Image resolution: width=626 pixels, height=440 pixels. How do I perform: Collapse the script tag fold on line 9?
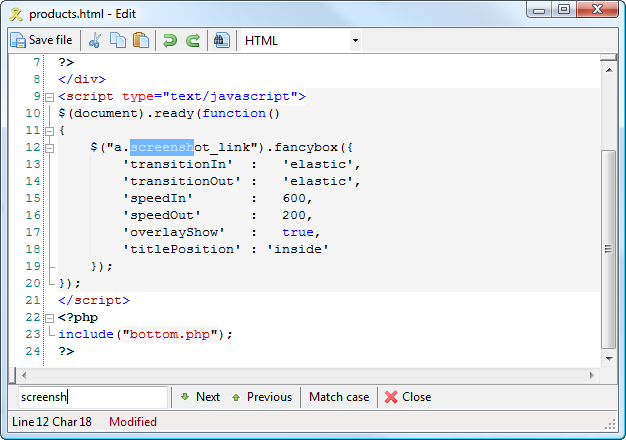[48, 97]
